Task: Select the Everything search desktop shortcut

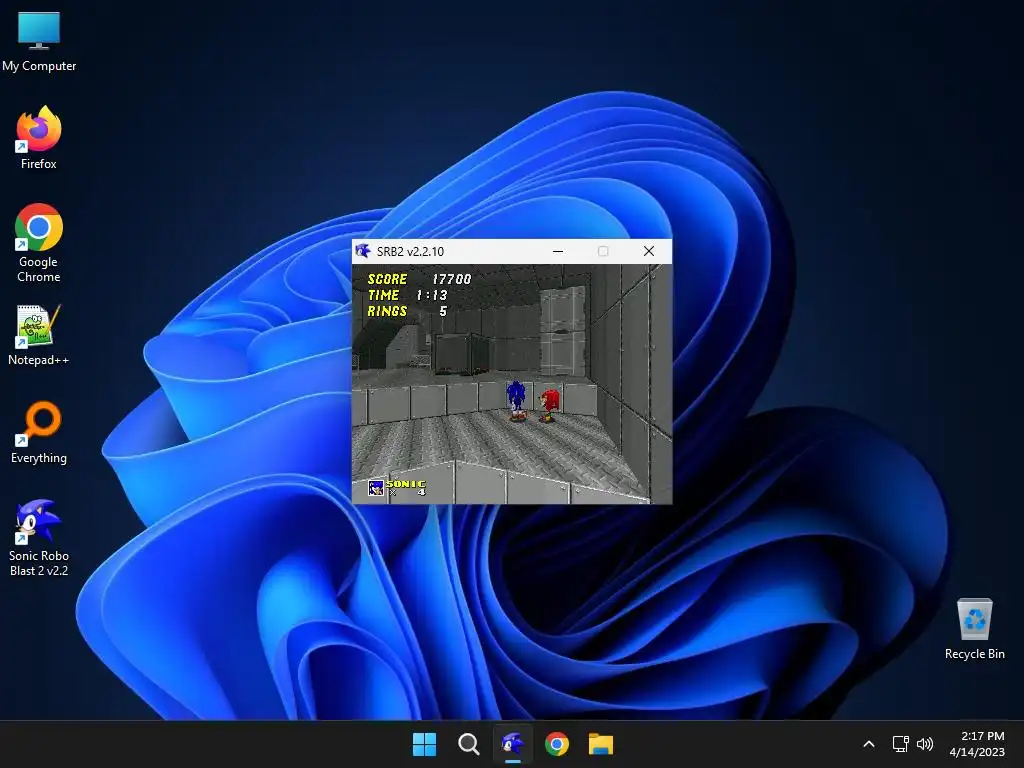Action: 39,433
